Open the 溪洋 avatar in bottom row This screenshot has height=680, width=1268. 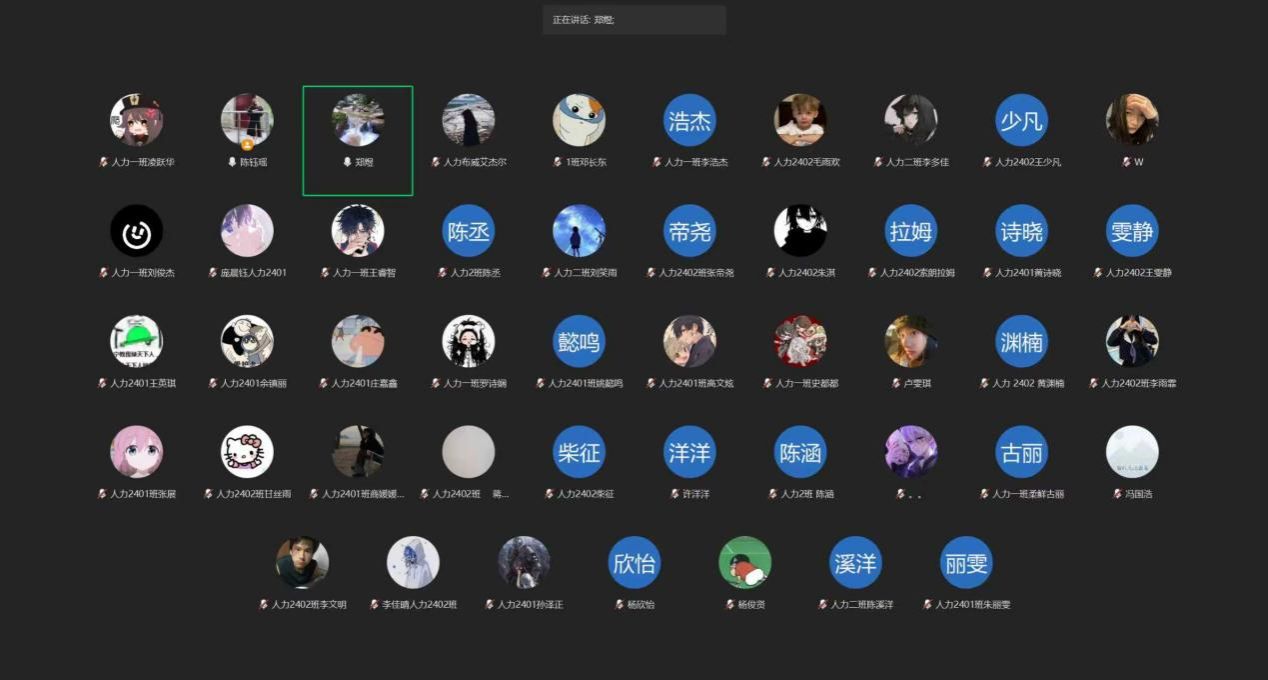click(x=855, y=563)
